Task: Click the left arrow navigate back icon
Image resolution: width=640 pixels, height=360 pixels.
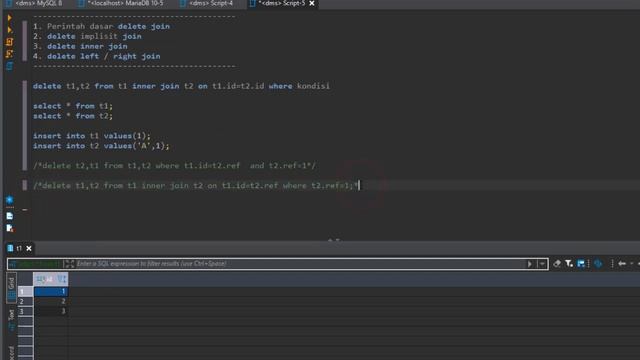Action: click(x=622, y=264)
